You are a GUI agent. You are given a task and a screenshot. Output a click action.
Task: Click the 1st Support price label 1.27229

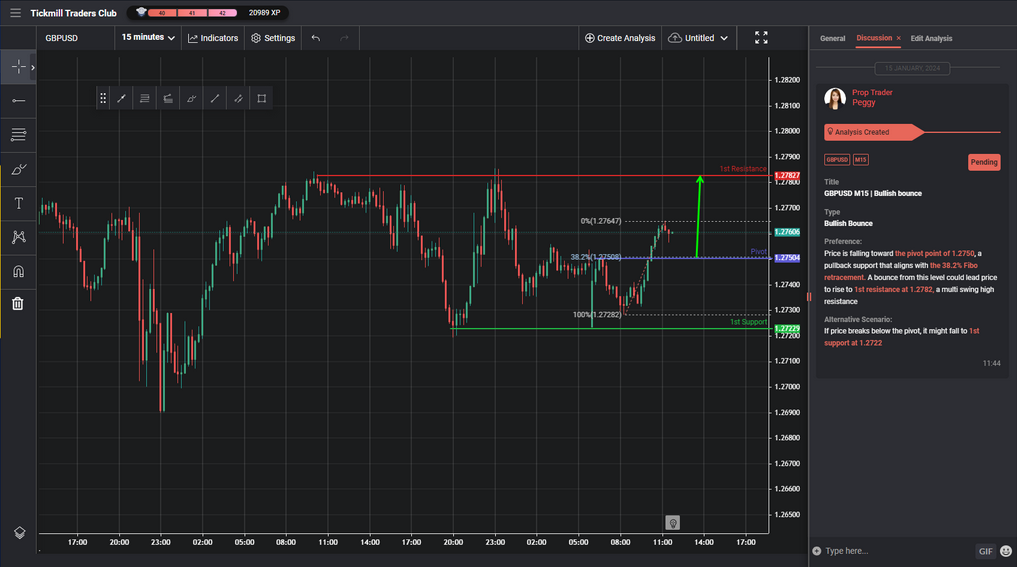click(787, 328)
